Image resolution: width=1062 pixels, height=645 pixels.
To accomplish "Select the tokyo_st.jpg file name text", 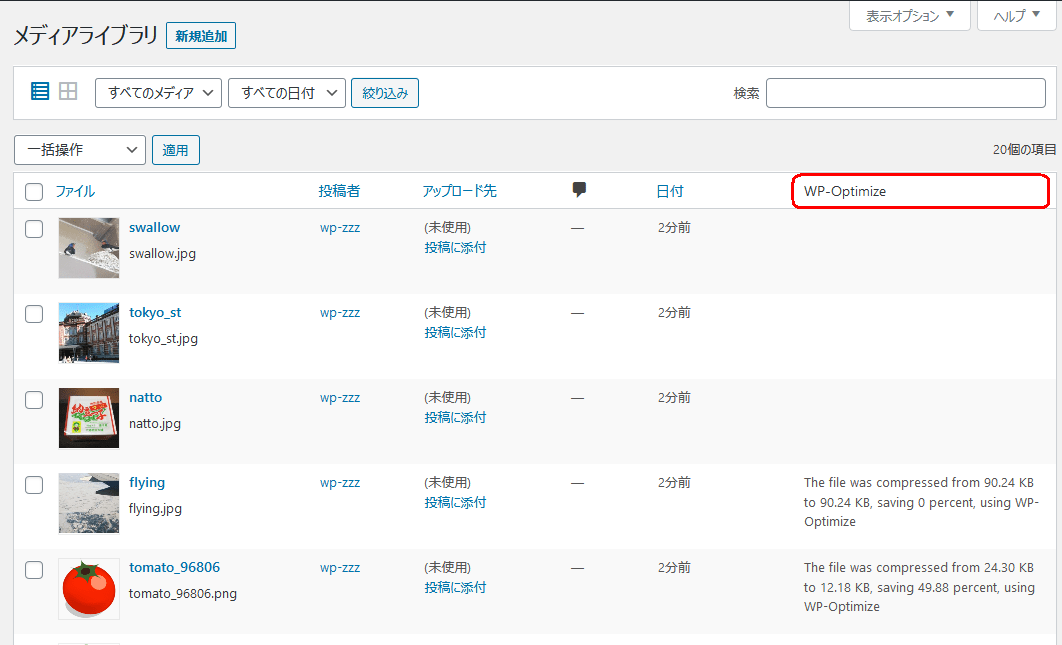I will [163, 339].
